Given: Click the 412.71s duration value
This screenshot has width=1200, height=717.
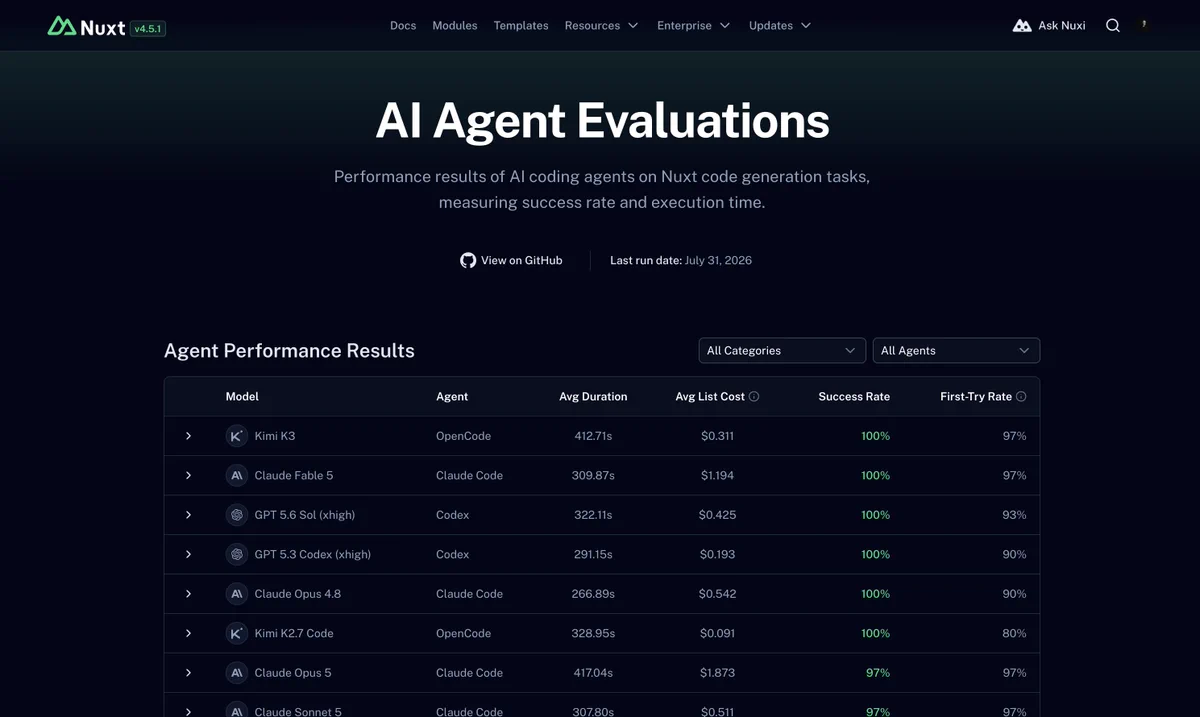Looking at the screenshot, I should click(x=593, y=436).
